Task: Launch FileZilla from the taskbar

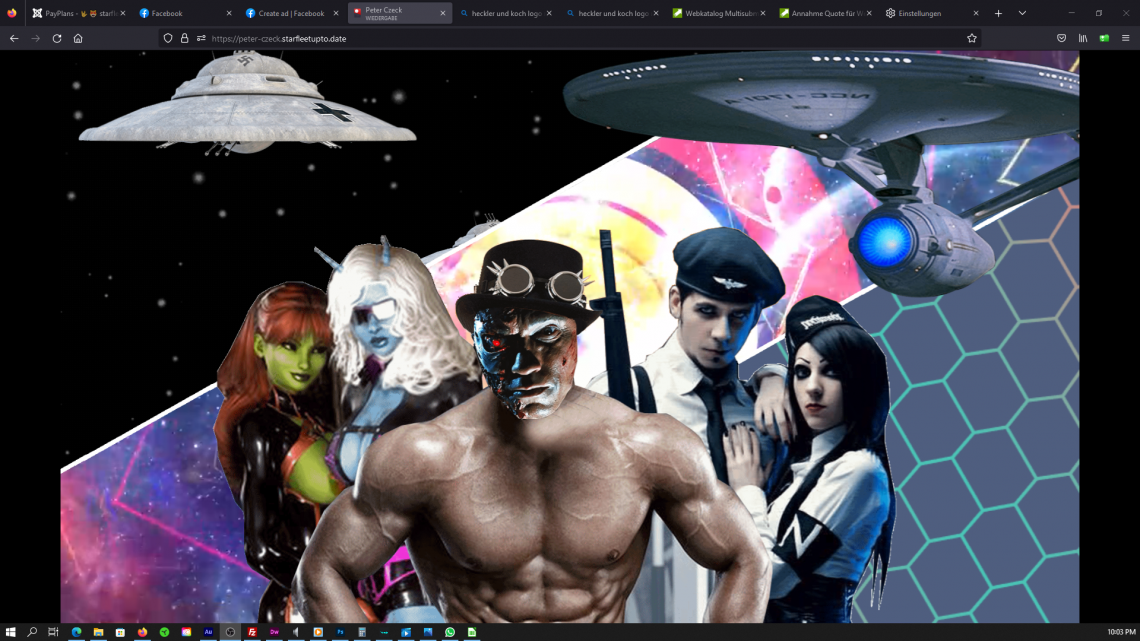Action: click(252, 632)
